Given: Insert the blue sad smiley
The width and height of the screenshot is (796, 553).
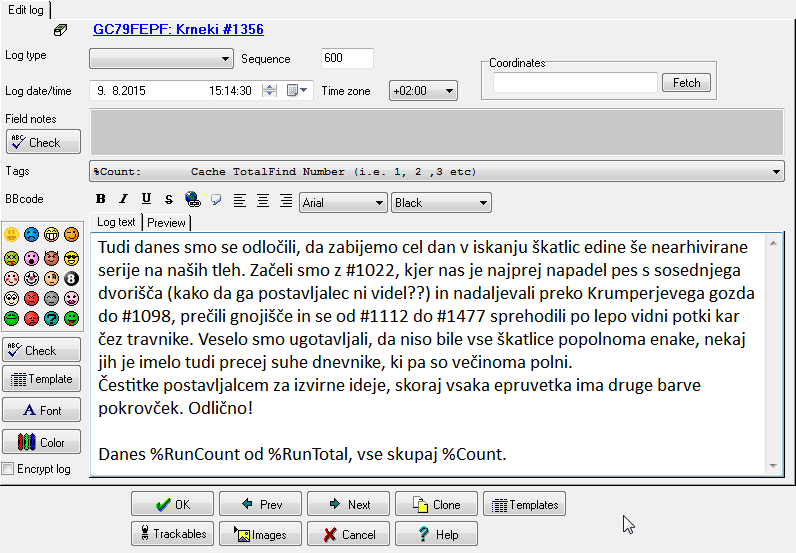Looking at the screenshot, I should [31, 235].
